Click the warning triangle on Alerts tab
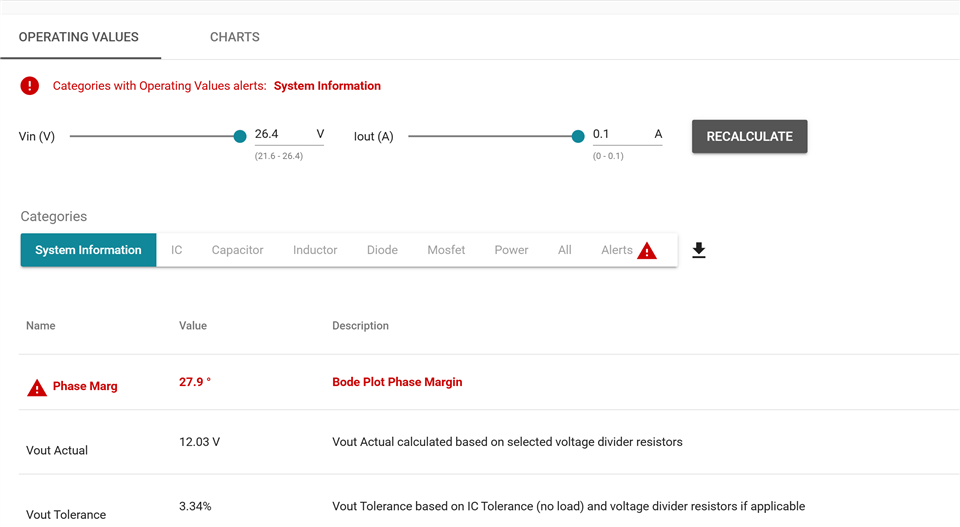Viewport: 960px width, 527px height. (x=647, y=251)
